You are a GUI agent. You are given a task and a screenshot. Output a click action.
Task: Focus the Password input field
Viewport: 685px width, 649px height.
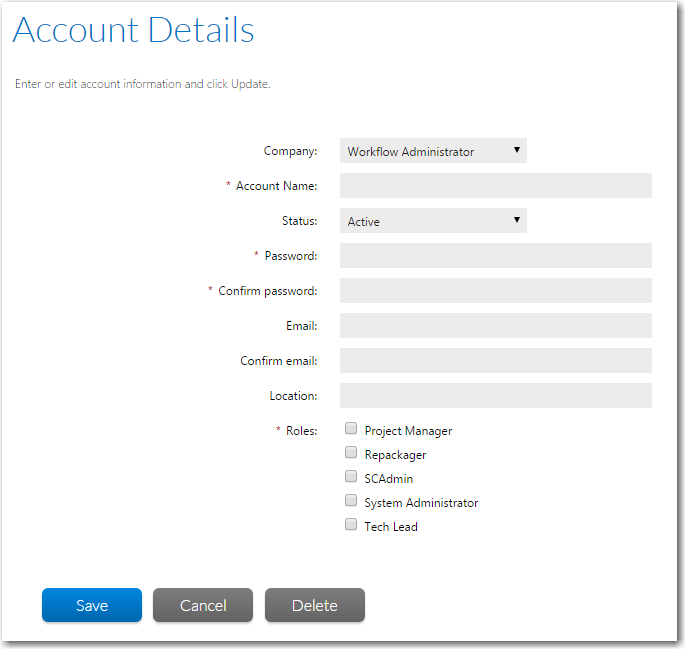495,256
